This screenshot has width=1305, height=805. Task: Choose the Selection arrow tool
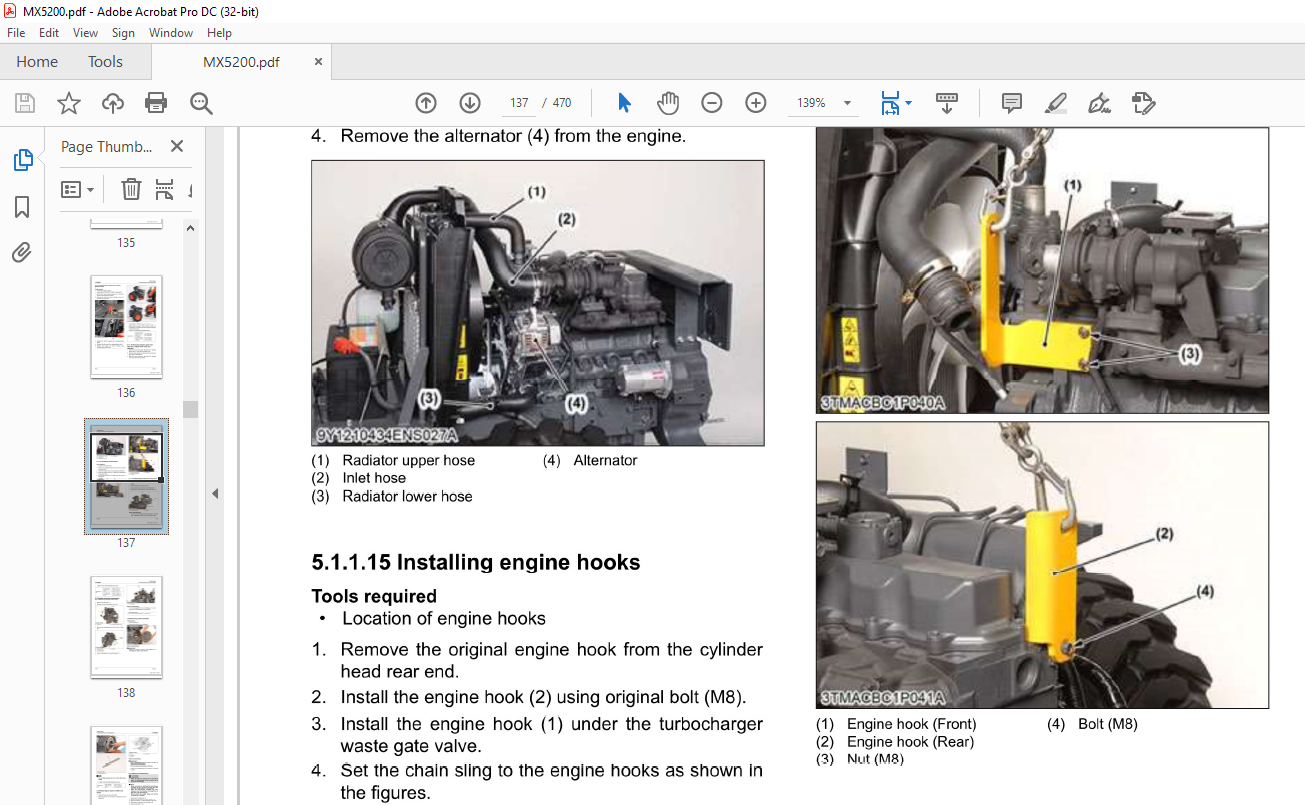click(x=625, y=103)
